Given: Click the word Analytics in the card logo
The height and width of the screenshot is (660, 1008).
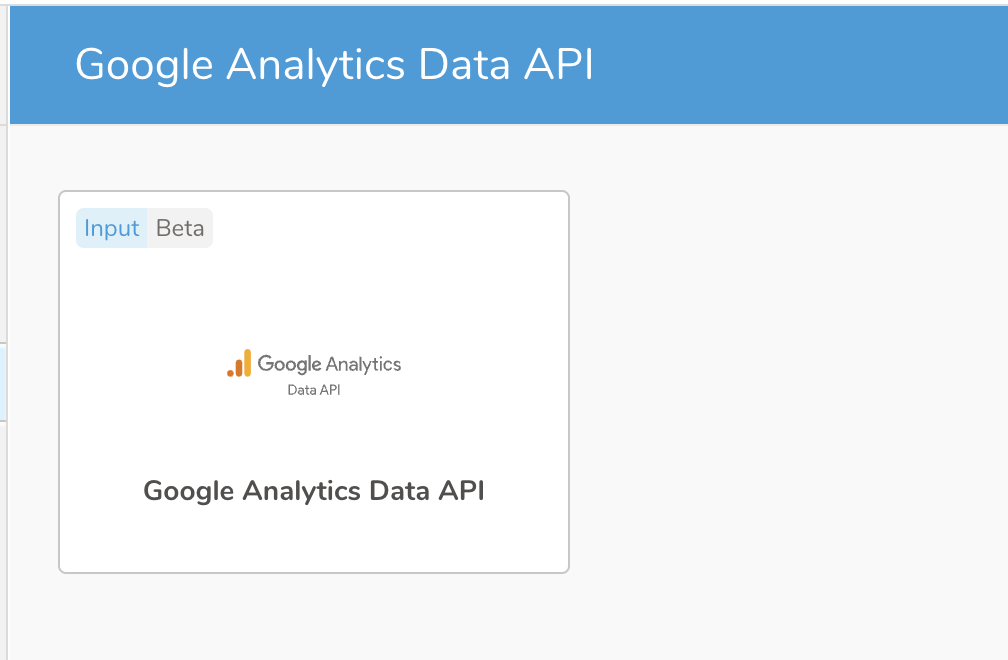Looking at the screenshot, I should (x=364, y=365).
